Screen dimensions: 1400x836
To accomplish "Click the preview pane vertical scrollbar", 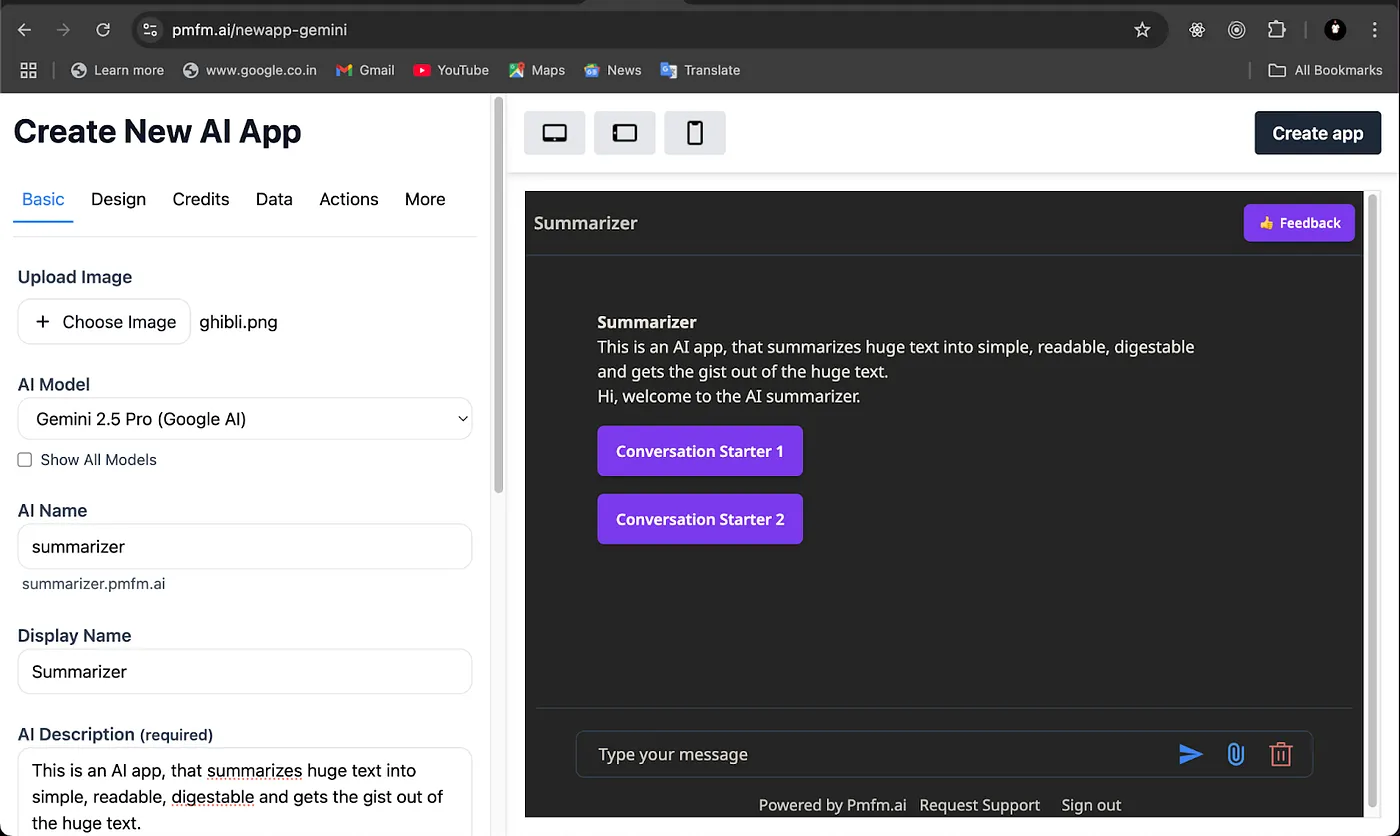I will (x=1372, y=501).
